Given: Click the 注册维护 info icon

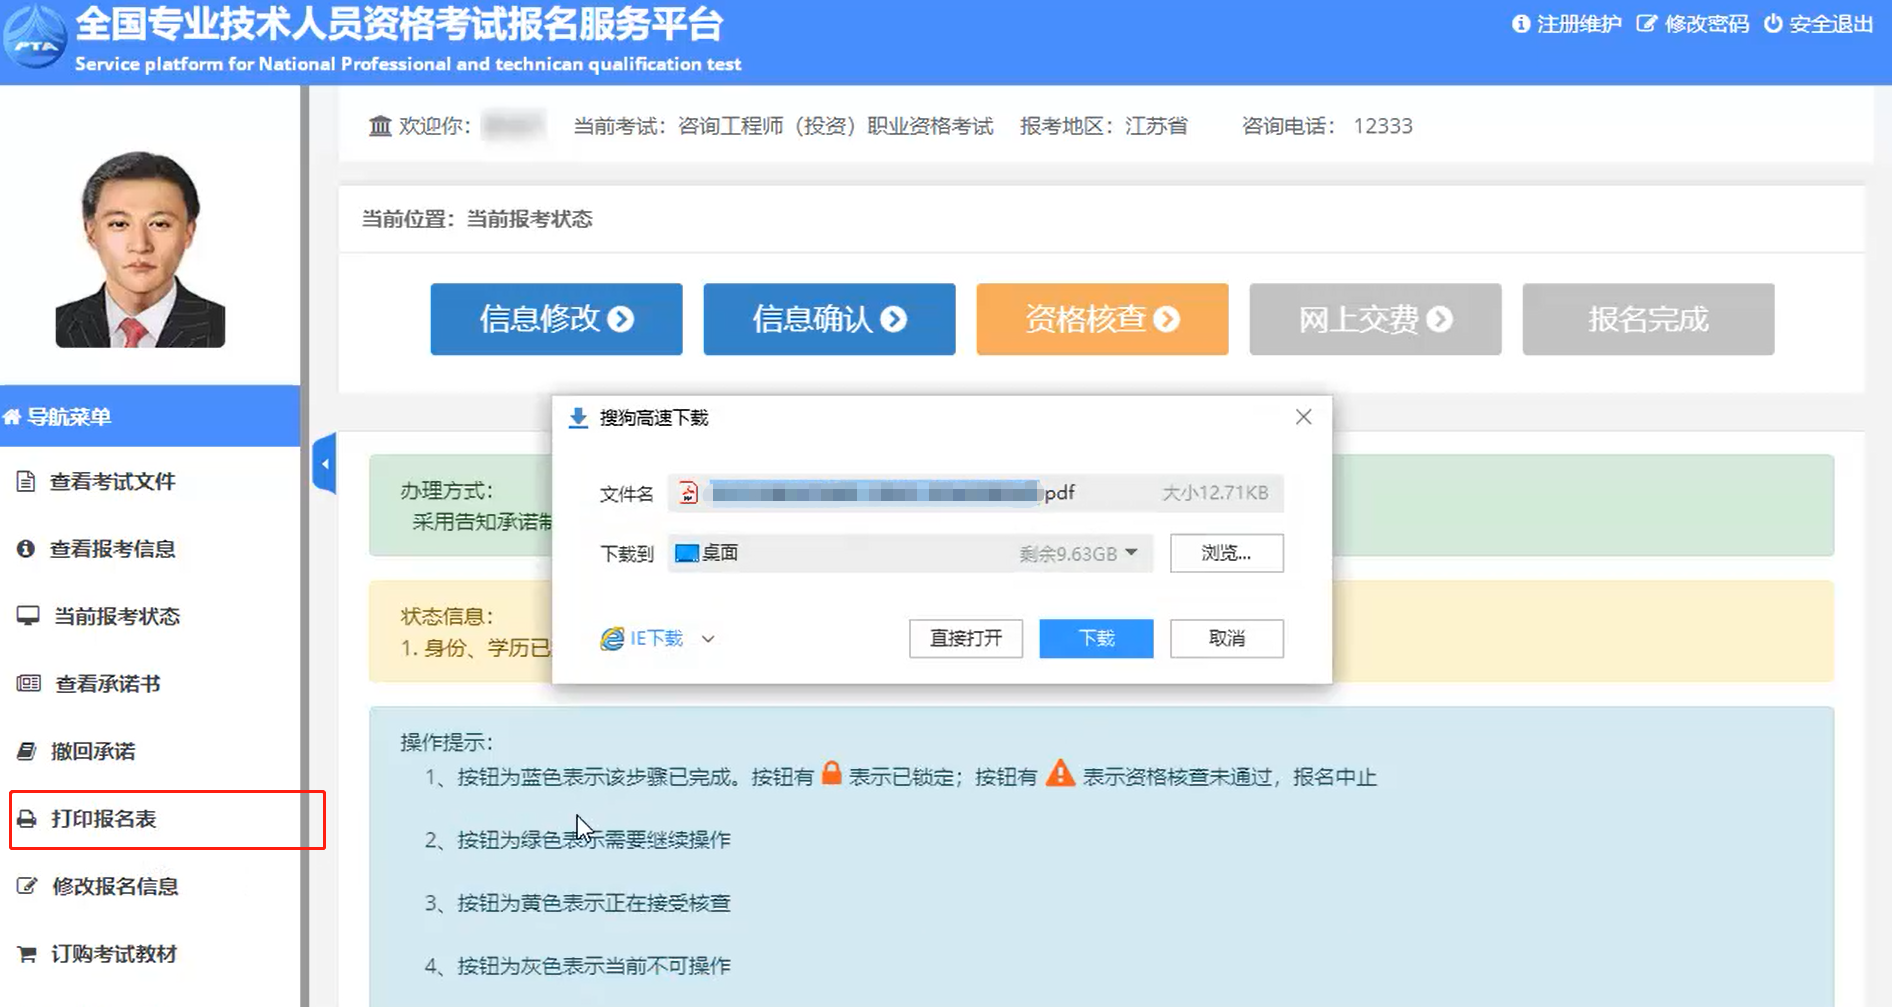Looking at the screenshot, I should pyautogui.click(x=1521, y=24).
